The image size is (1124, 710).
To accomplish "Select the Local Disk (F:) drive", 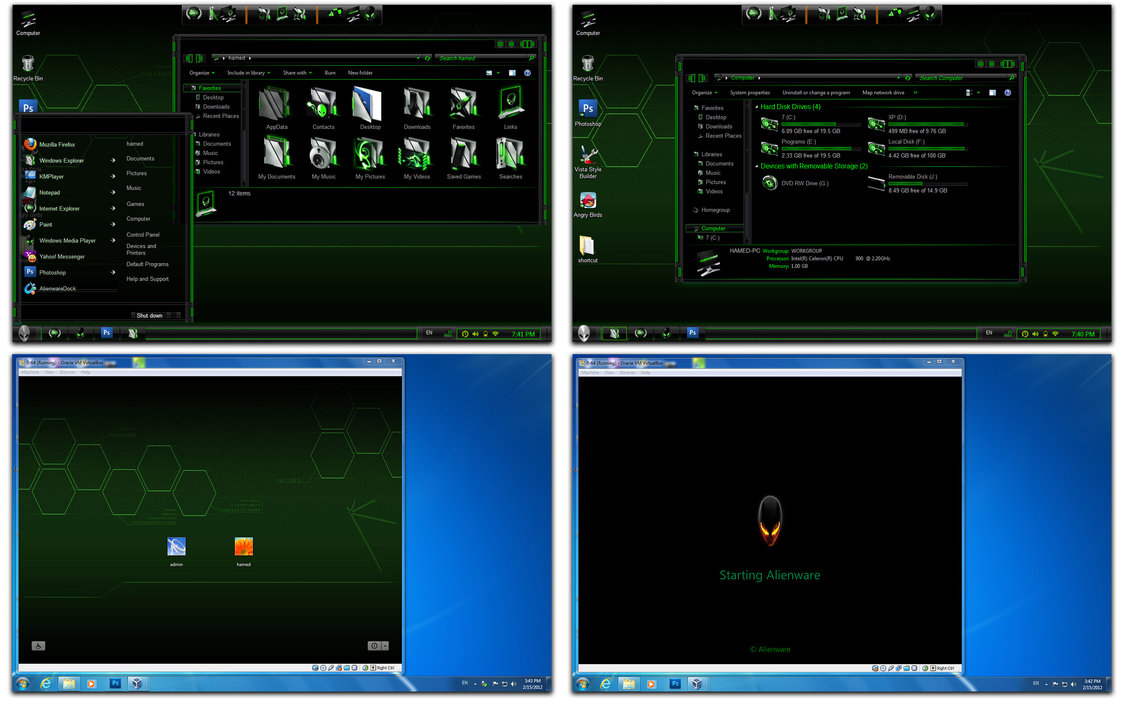I will click(918, 148).
